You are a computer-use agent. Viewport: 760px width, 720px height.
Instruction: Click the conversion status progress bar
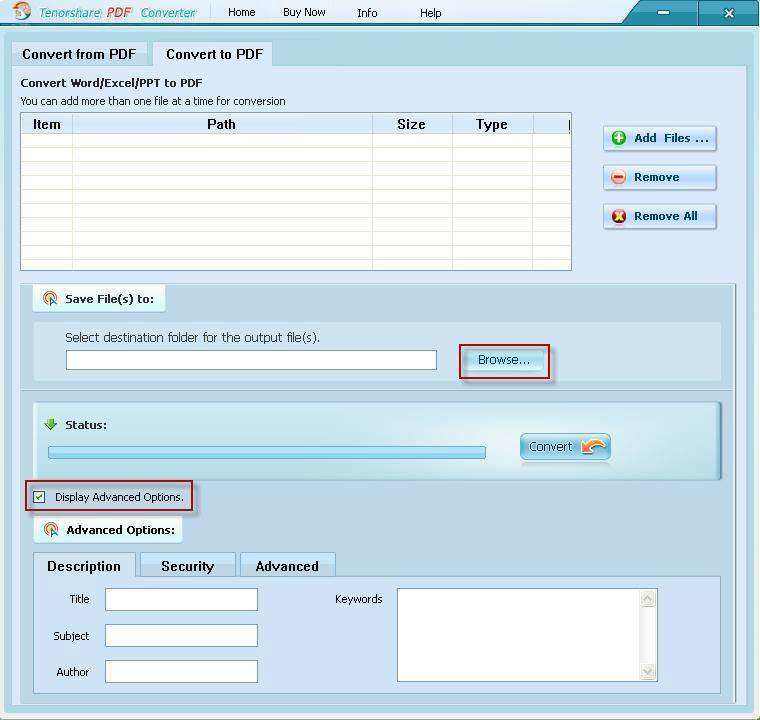pyautogui.click(x=267, y=452)
